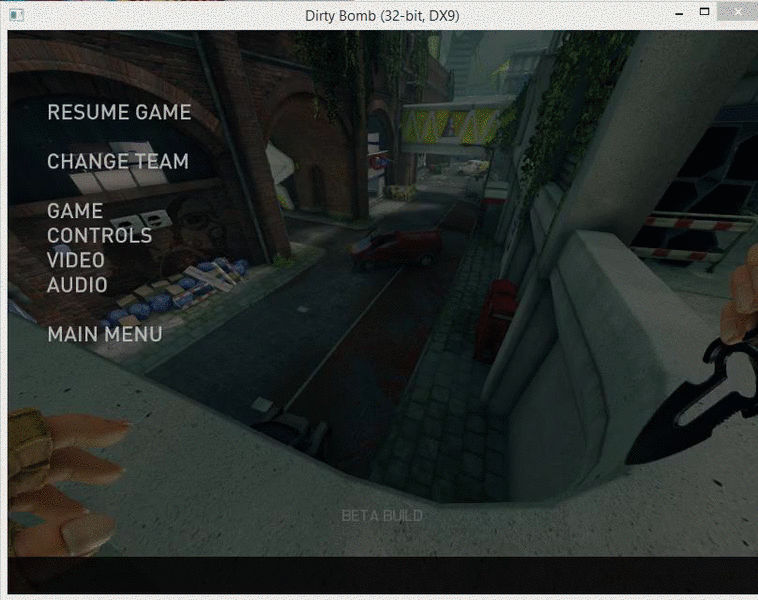Minimize the Dirty Bomb window
This screenshot has height=600, width=758.
click(679, 14)
